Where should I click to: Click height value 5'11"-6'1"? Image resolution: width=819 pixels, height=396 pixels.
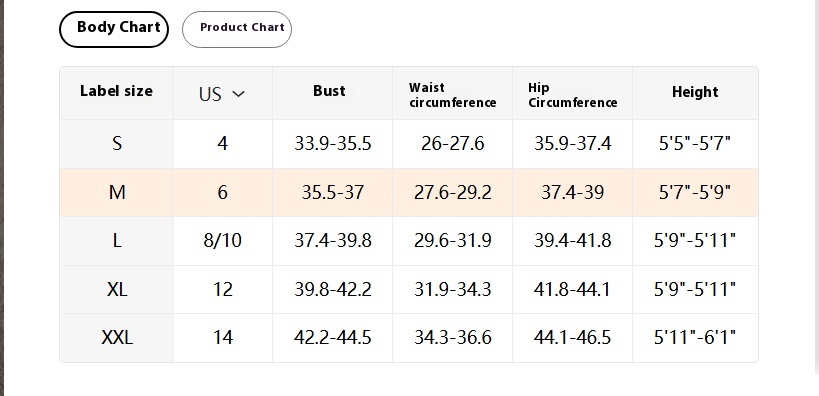click(x=695, y=337)
